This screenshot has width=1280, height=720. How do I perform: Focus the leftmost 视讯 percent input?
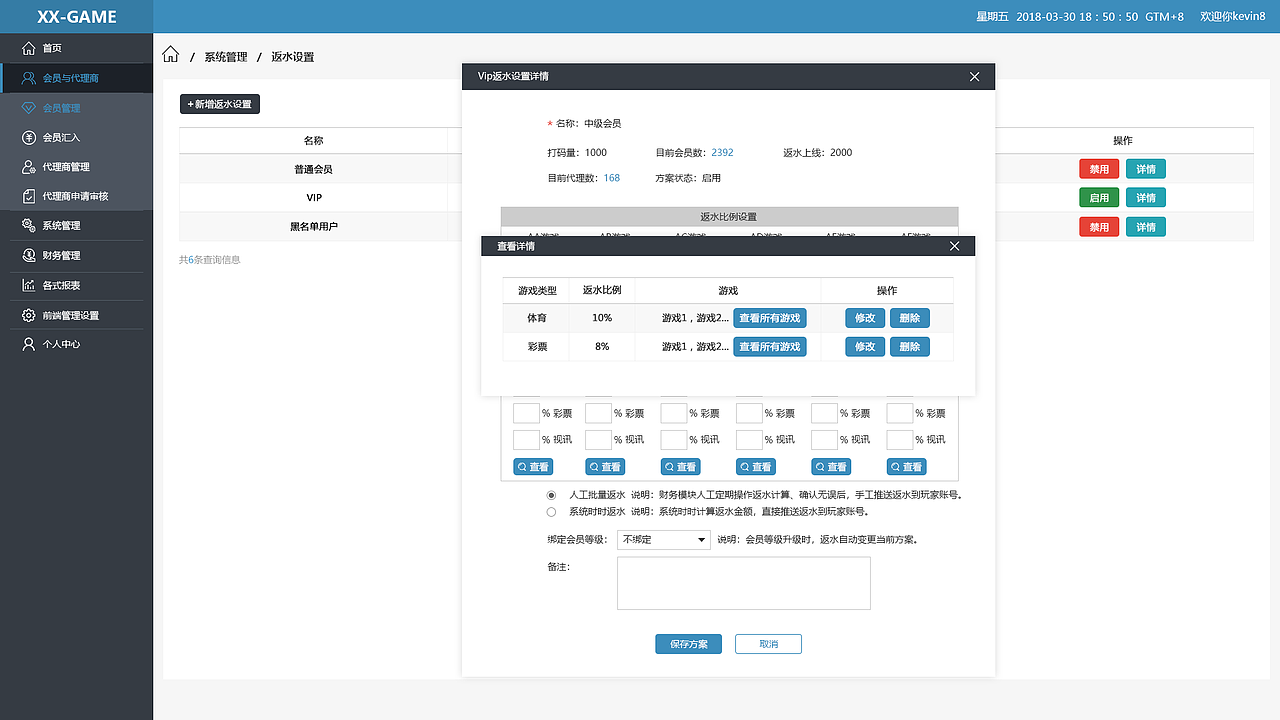(x=526, y=439)
